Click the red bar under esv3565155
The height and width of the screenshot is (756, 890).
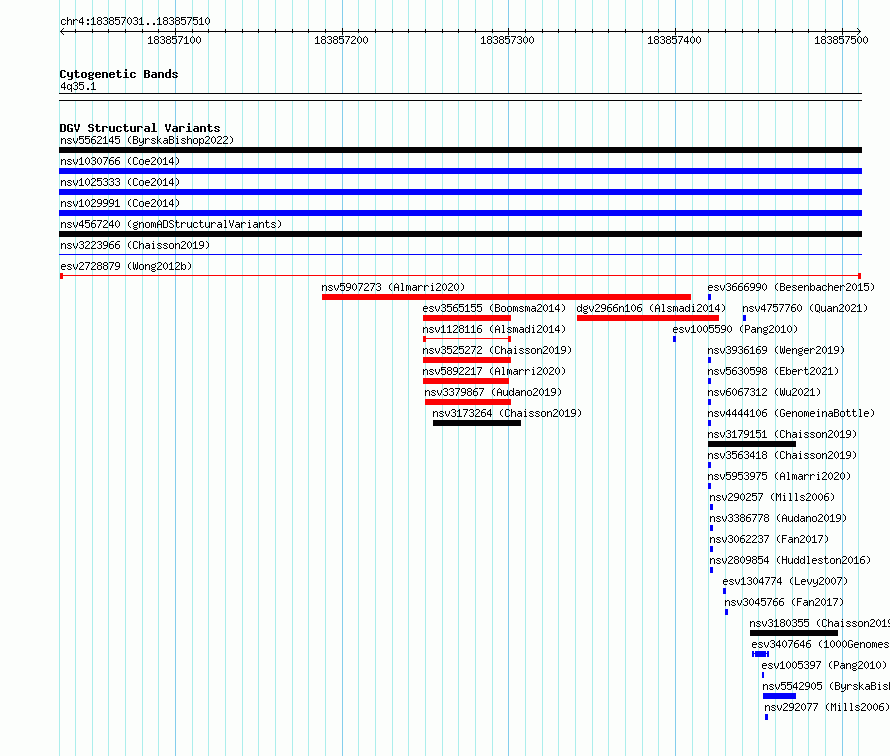coord(467,318)
